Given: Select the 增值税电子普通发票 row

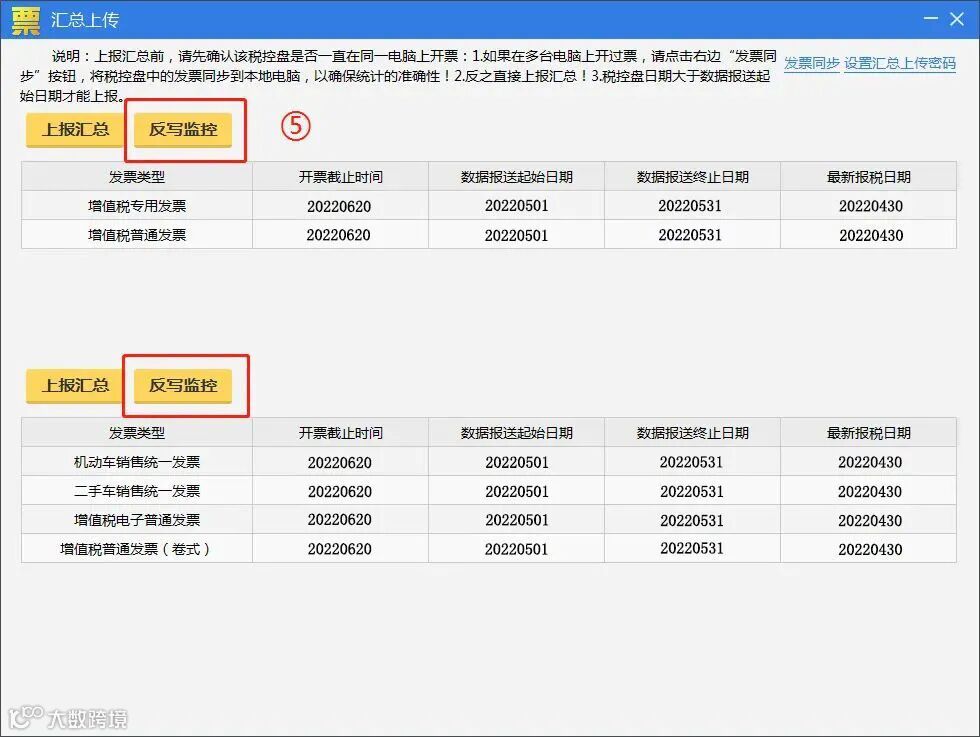Looking at the screenshot, I should (x=489, y=519).
